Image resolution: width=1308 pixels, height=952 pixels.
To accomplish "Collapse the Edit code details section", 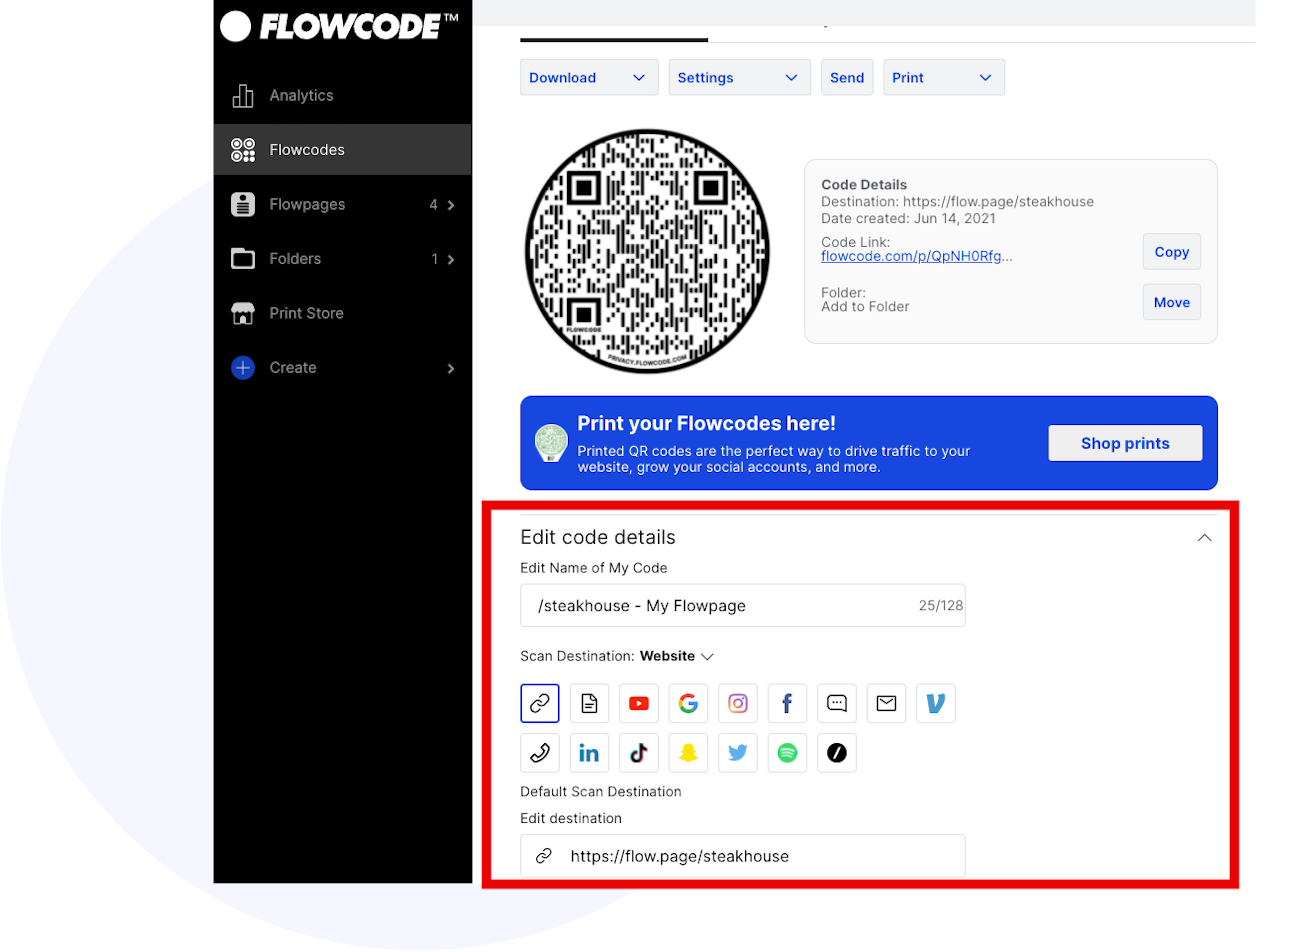I will pyautogui.click(x=1205, y=538).
